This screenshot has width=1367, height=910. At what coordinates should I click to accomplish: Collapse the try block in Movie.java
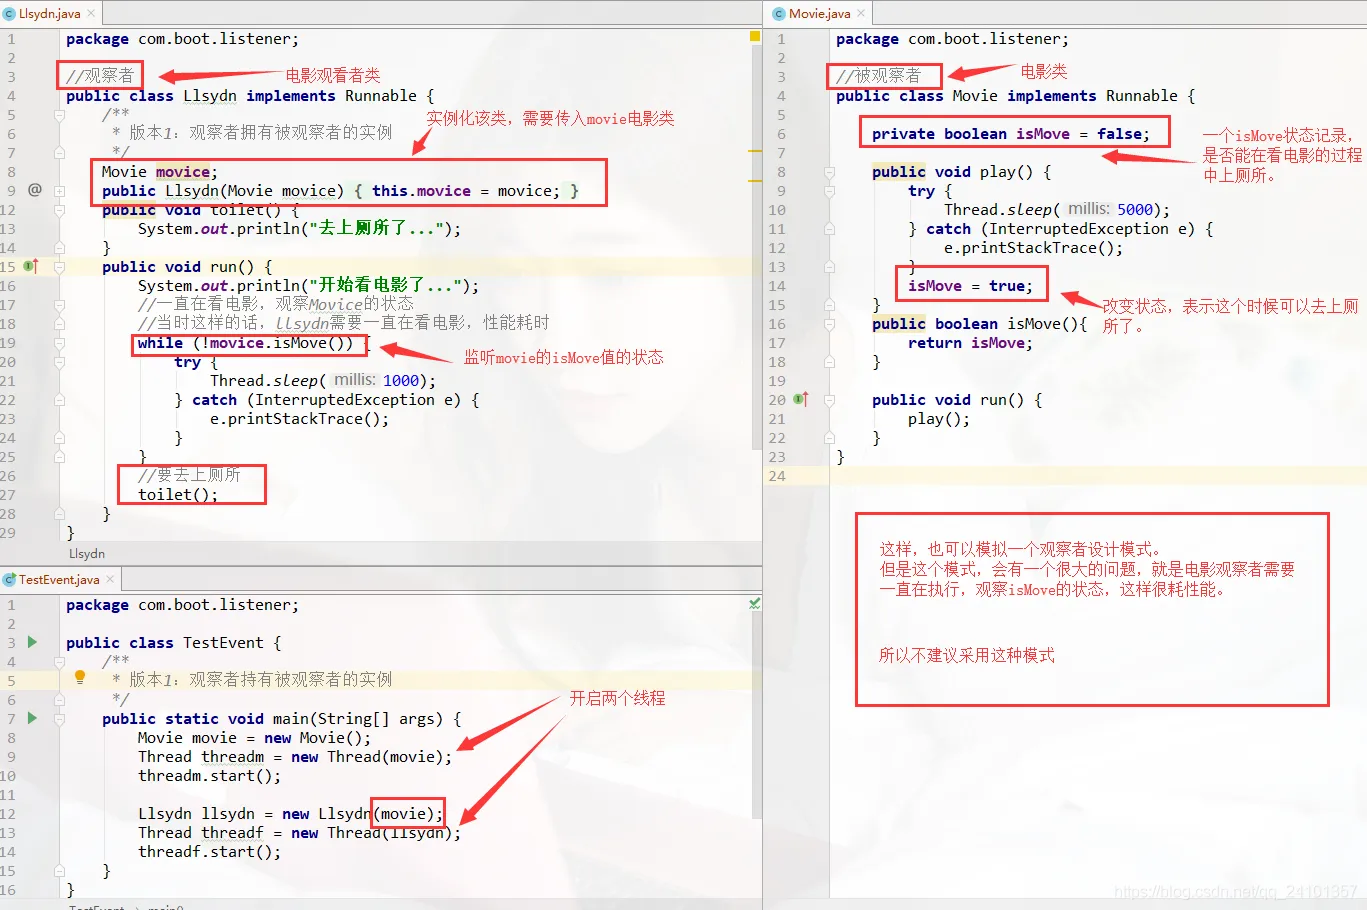pyautogui.click(x=829, y=191)
